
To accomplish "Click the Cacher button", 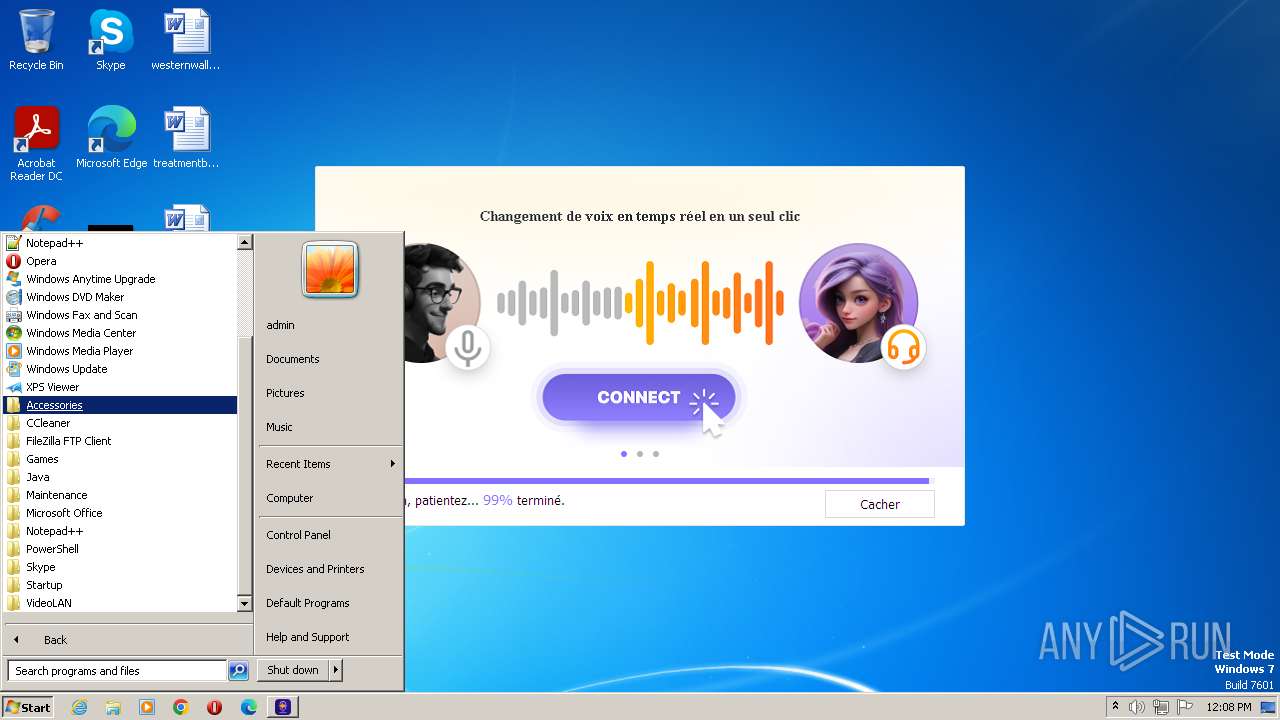I will [x=880, y=504].
